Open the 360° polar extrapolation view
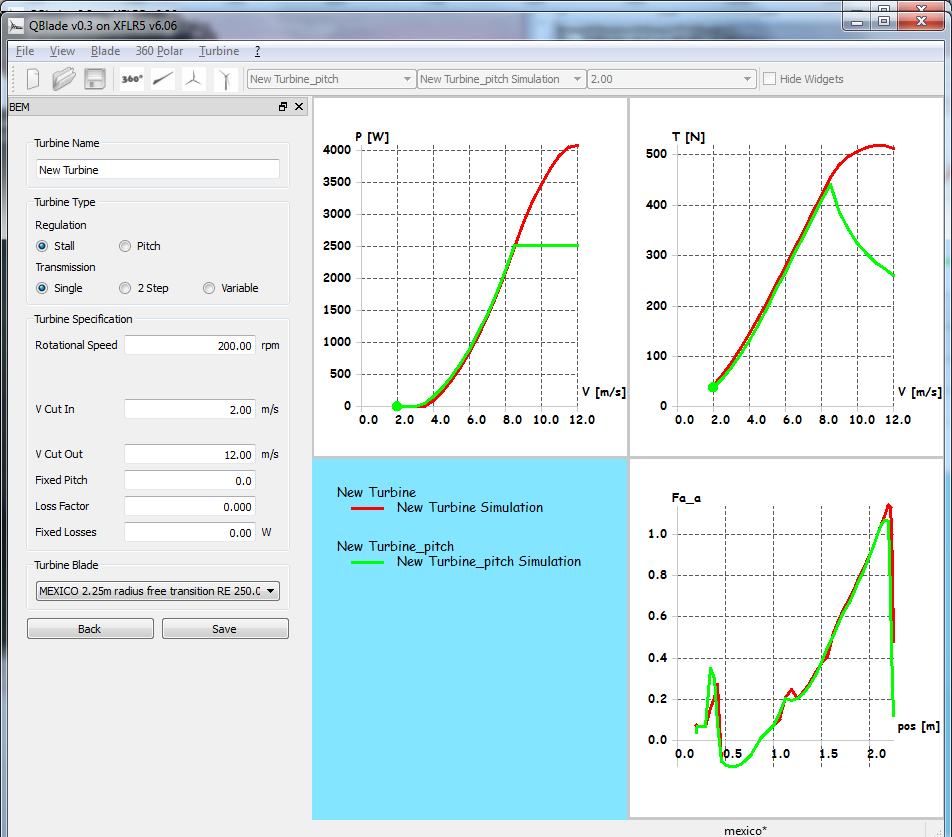952x837 pixels. point(132,79)
